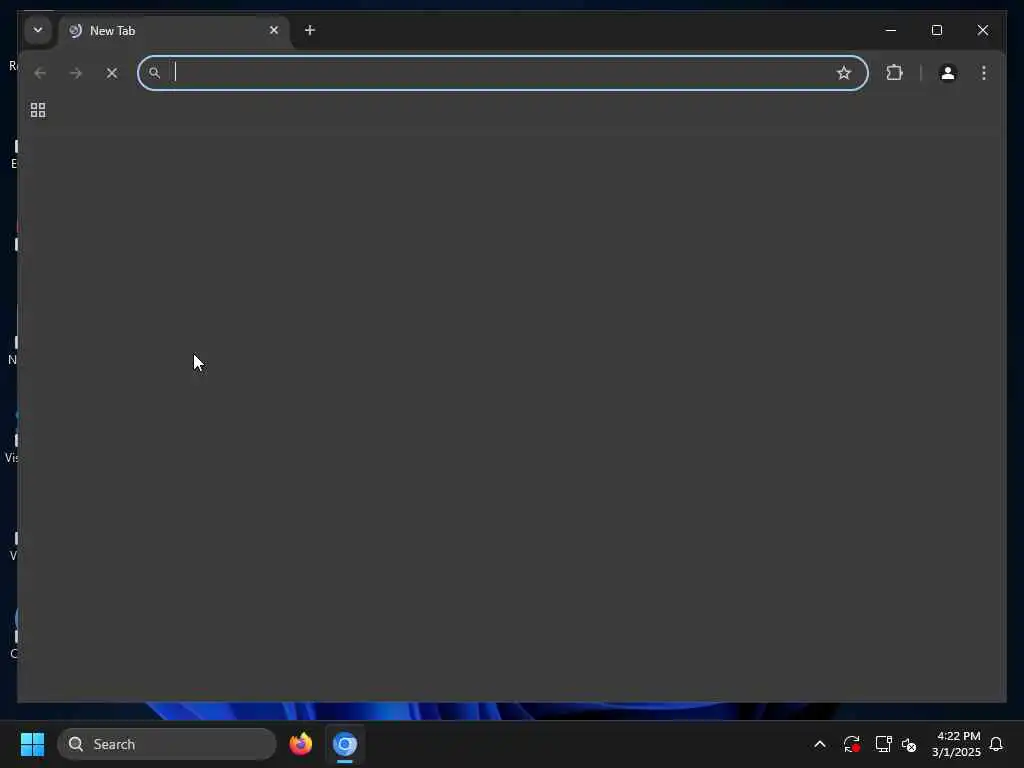This screenshot has height=768, width=1024.
Task: Show hidden system tray icons
Action: 820,744
